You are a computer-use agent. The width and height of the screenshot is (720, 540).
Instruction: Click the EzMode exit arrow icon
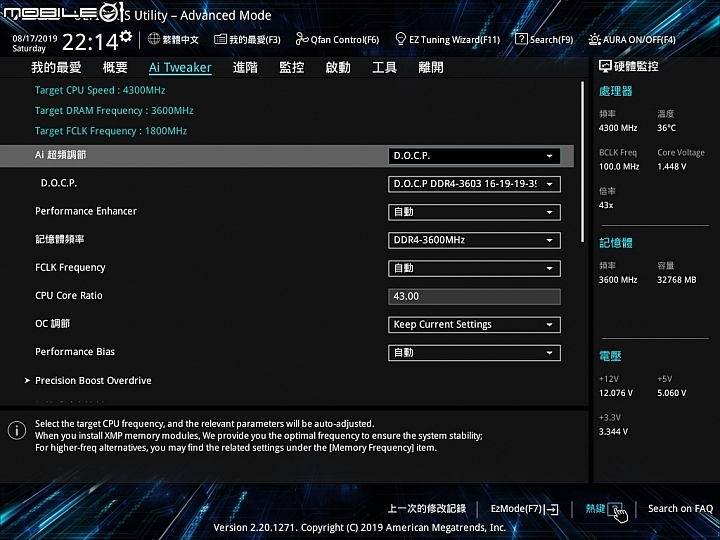[x=553, y=509]
